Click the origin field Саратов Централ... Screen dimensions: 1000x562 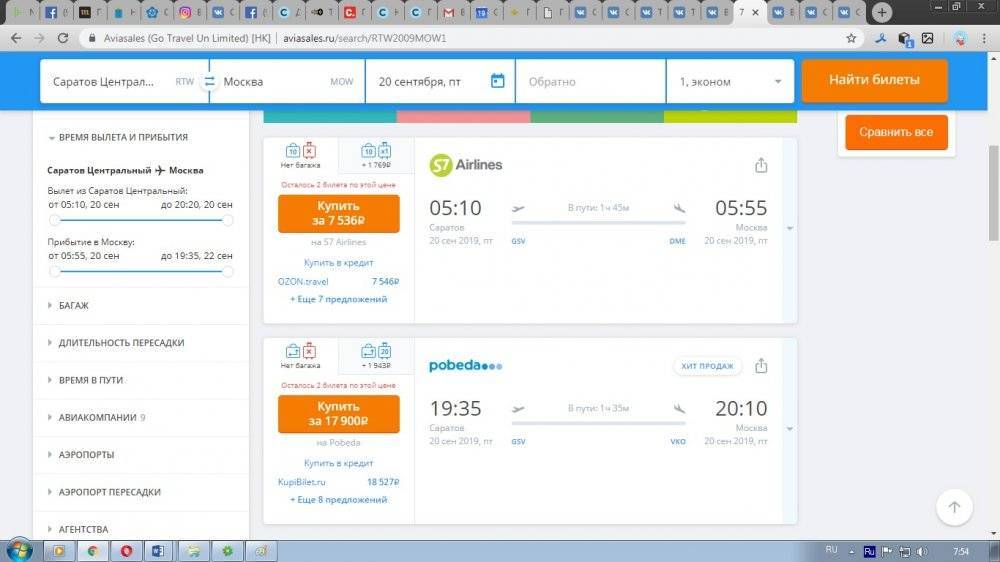[124, 82]
